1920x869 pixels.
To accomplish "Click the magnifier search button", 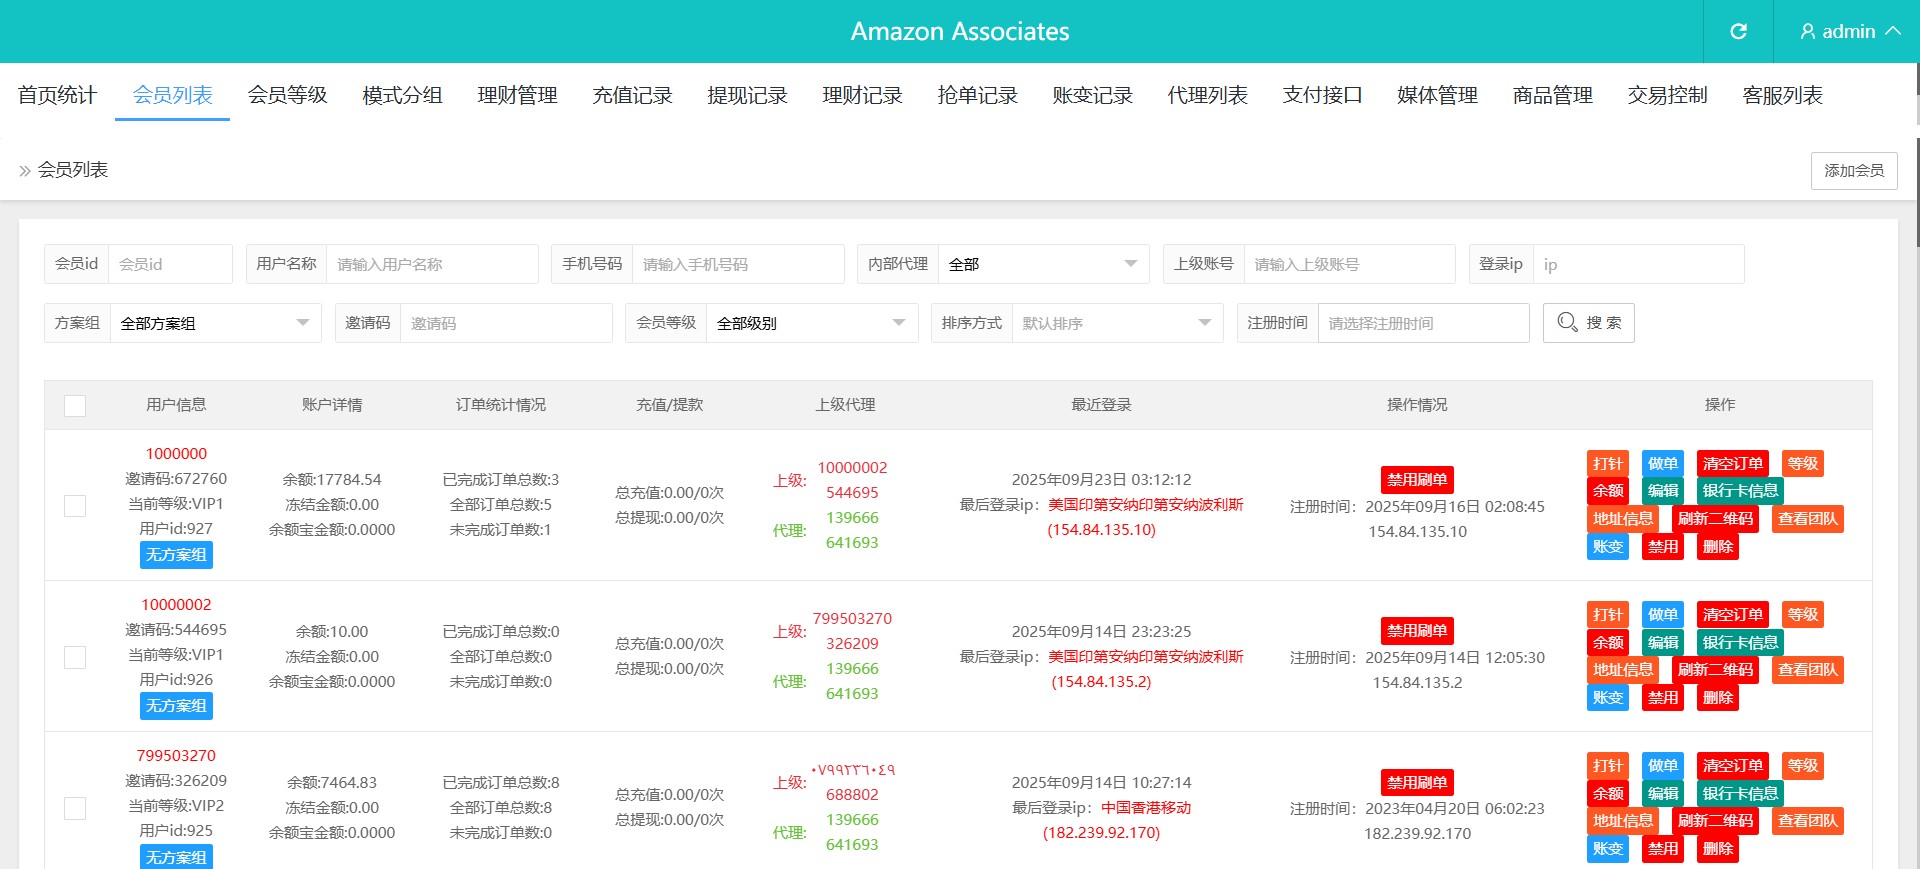I will click(x=1588, y=323).
